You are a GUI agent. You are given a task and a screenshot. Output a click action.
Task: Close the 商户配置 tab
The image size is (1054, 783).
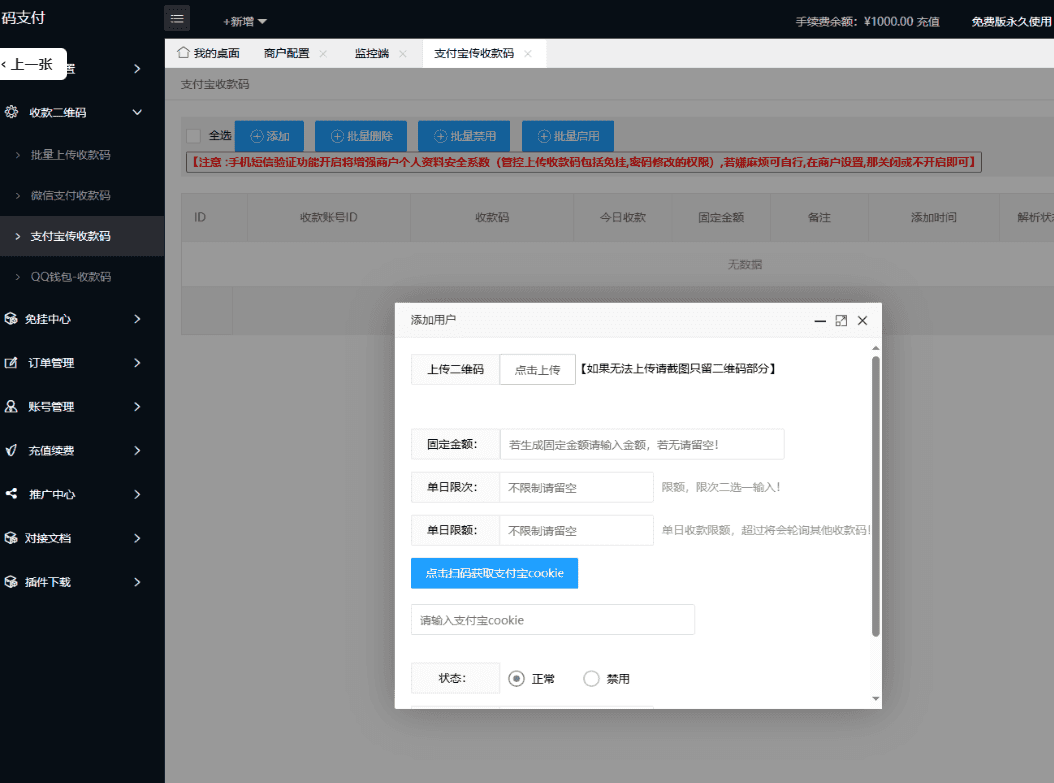pos(323,54)
